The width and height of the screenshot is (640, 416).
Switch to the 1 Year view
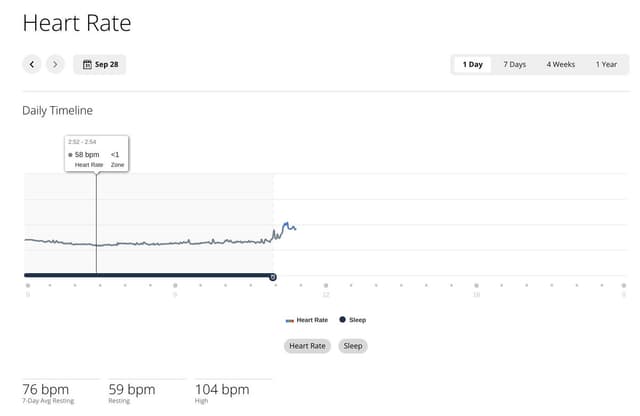pyautogui.click(x=606, y=64)
